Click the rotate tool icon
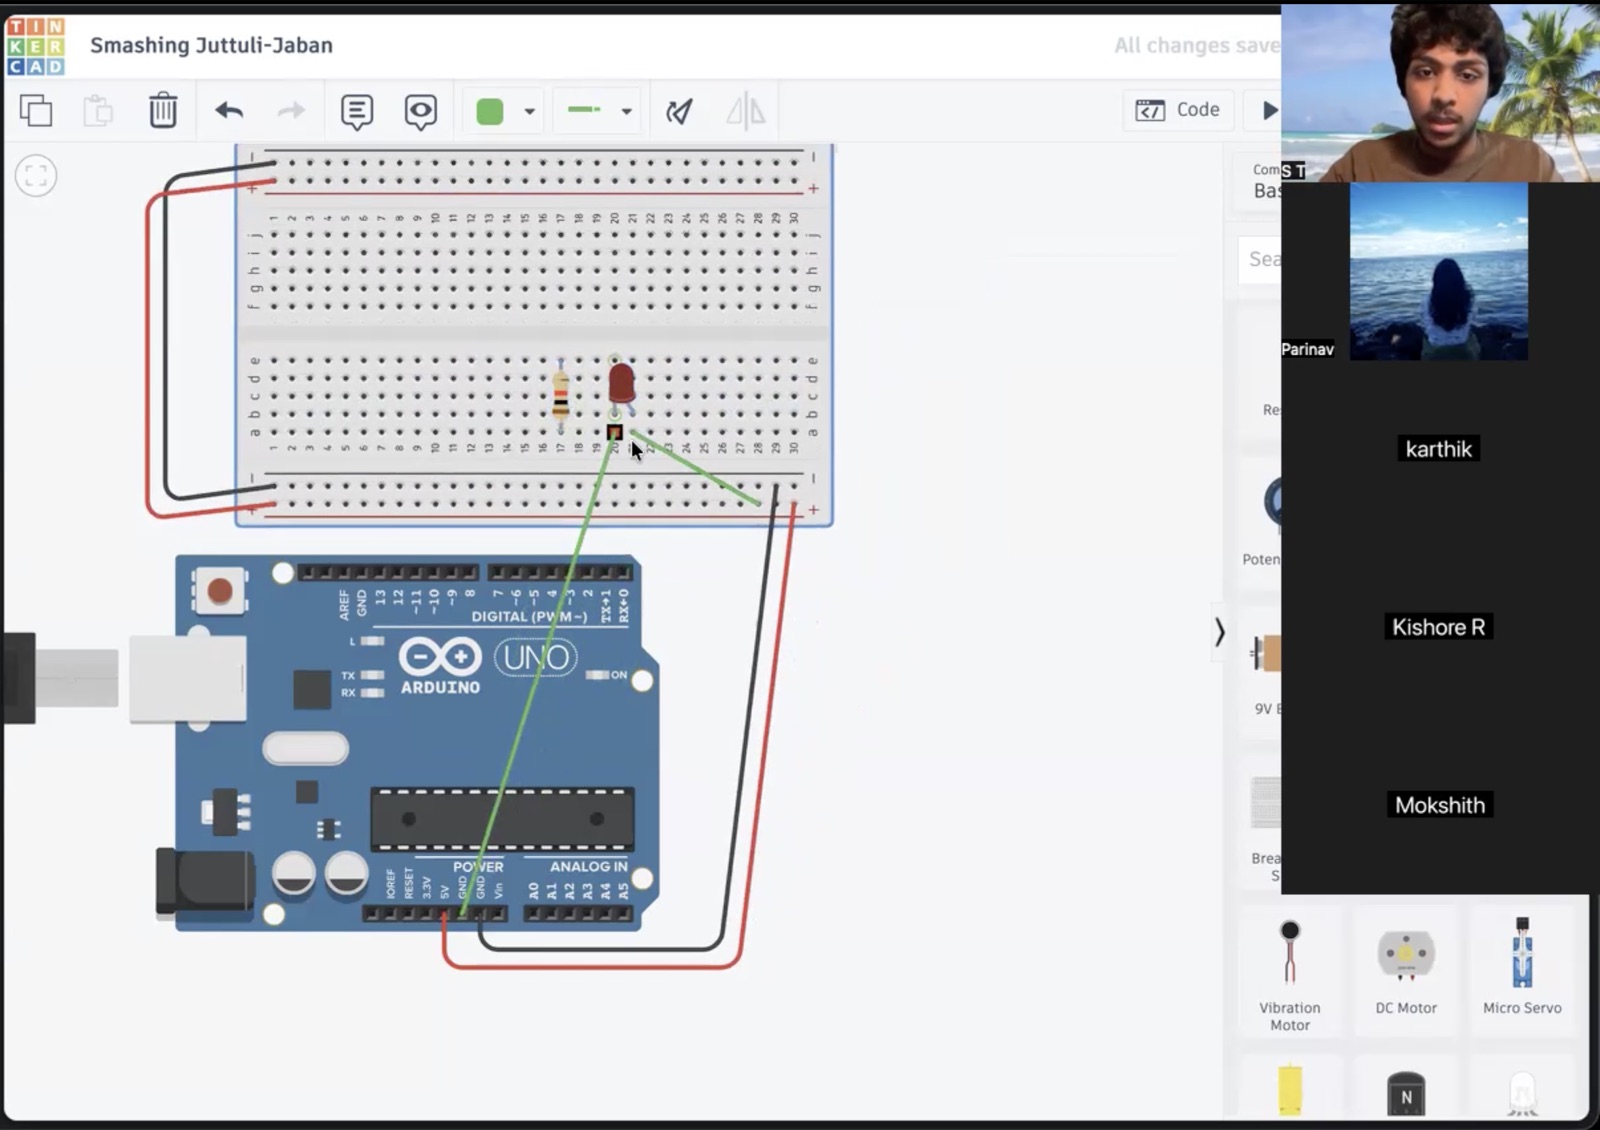This screenshot has width=1600, height=1130. (680, 111)
